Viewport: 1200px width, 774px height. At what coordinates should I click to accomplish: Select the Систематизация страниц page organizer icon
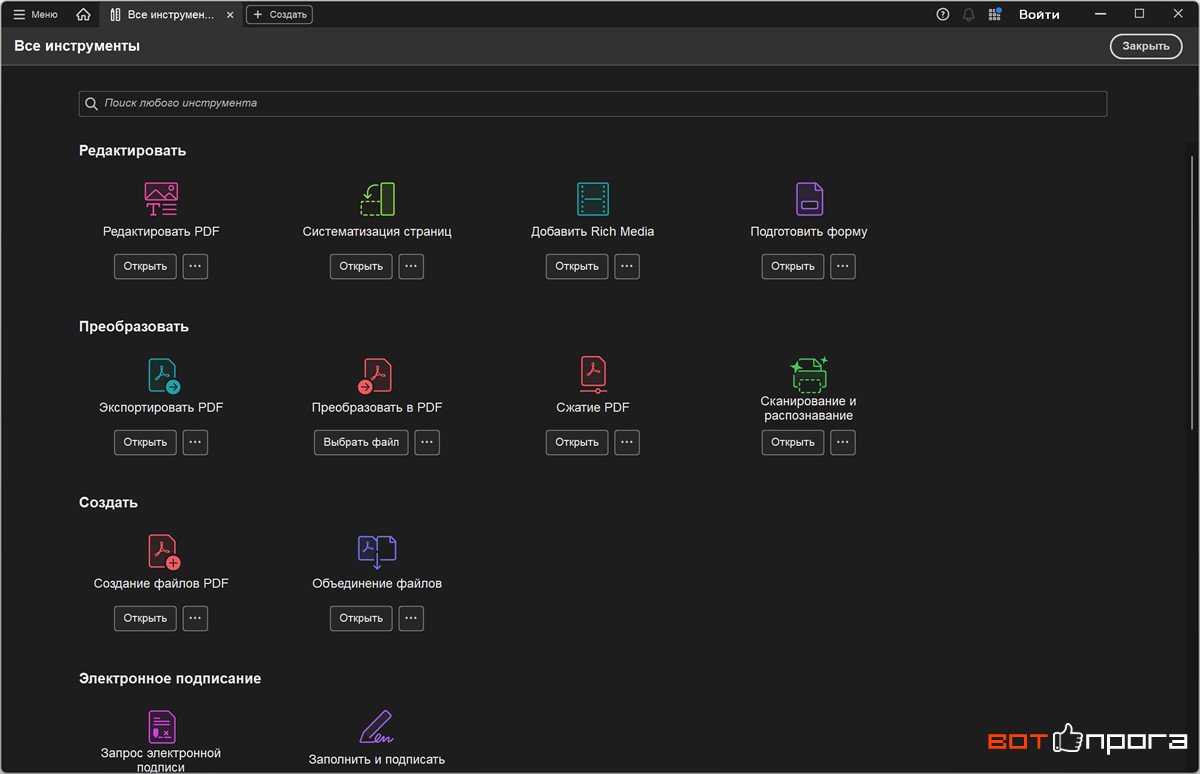[x=377, y=199]
